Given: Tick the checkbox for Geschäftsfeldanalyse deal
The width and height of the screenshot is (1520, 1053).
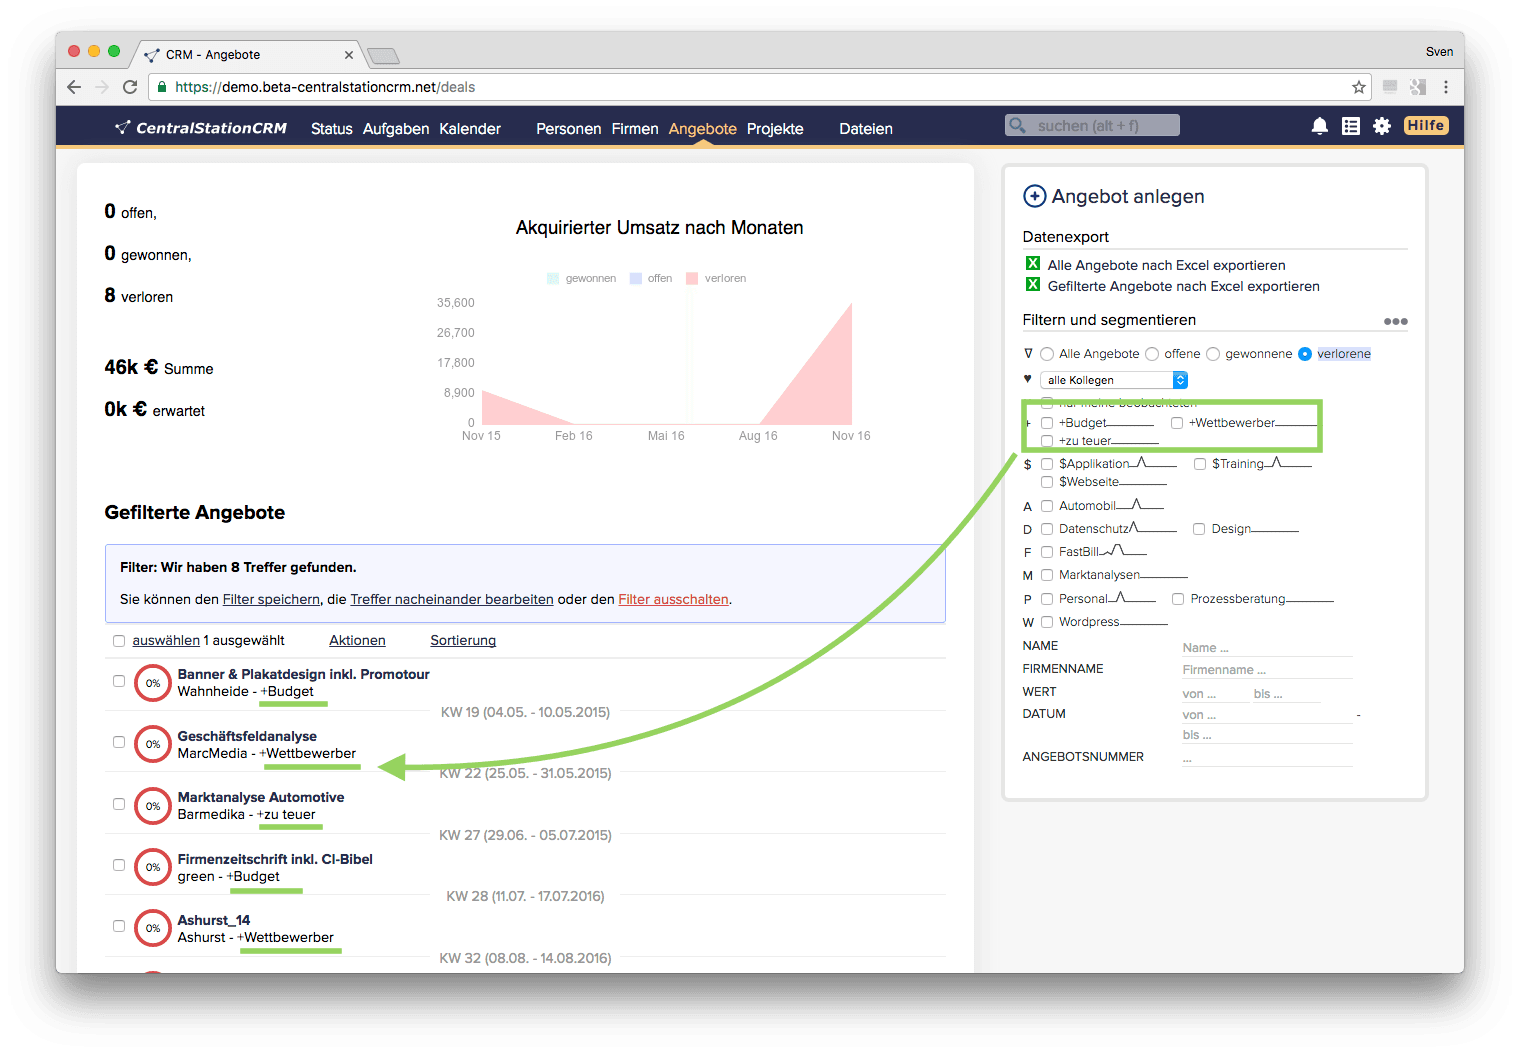Looking at the screenshot, I should point(119,742).
